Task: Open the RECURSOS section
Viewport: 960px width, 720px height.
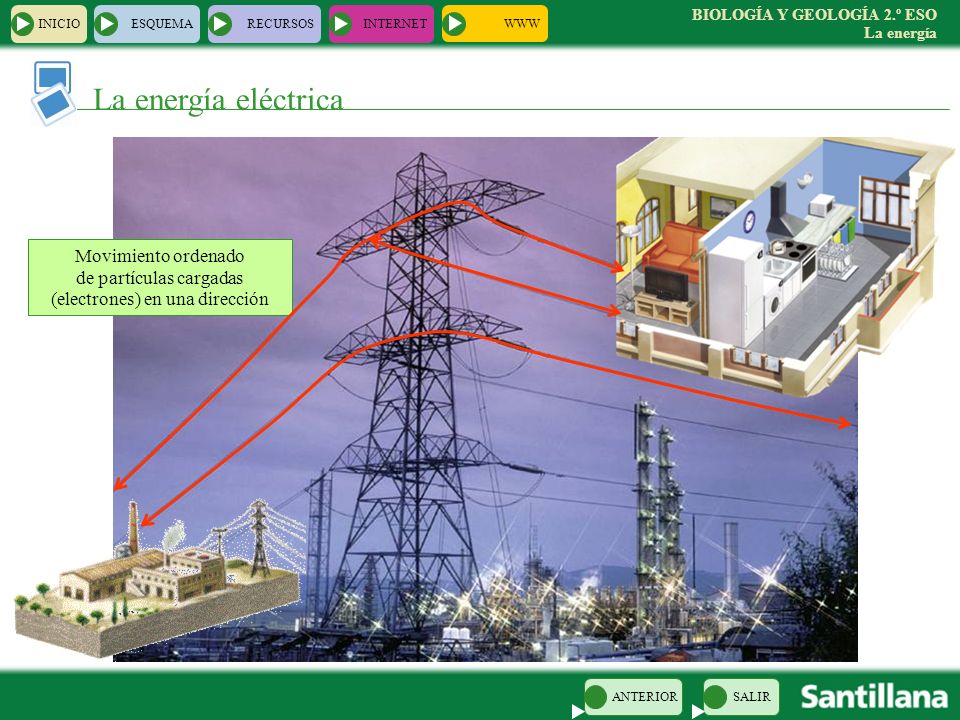Action: (x=264, y=24)
